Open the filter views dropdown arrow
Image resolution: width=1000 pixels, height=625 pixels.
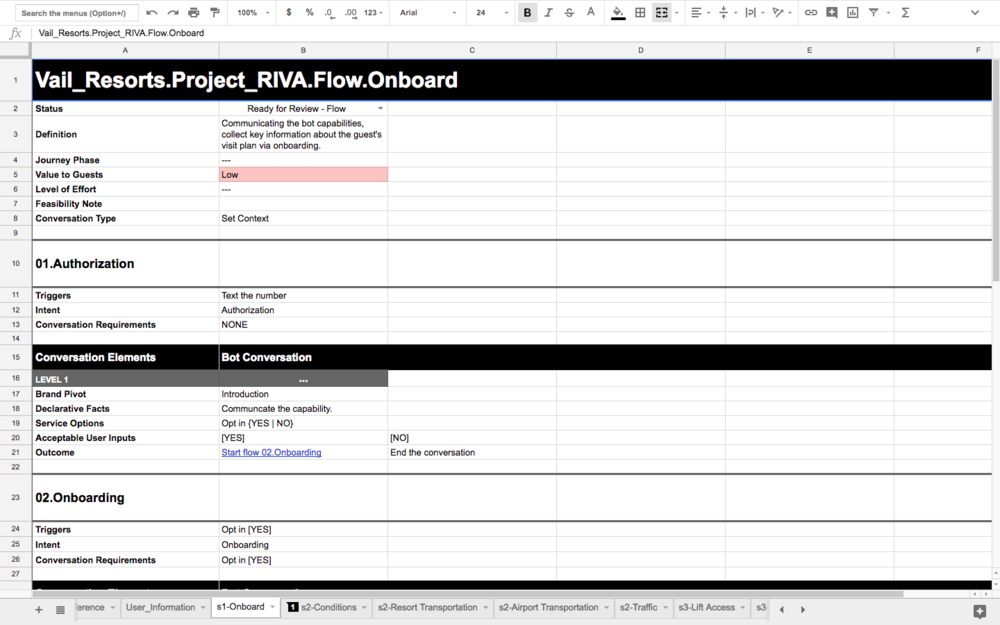pos(888,13)
